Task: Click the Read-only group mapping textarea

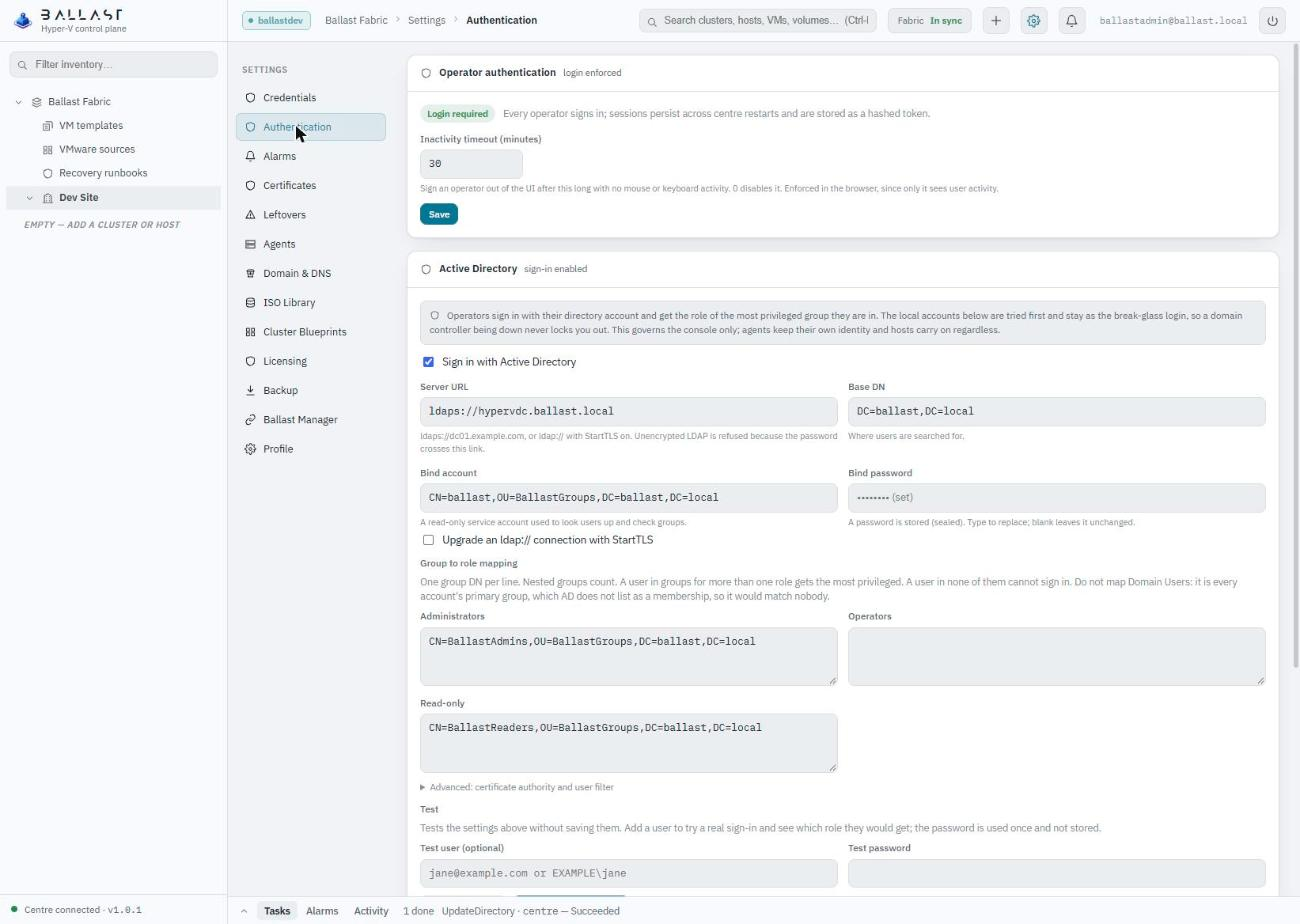Action: pyautogui.click(x=629, y=743)
